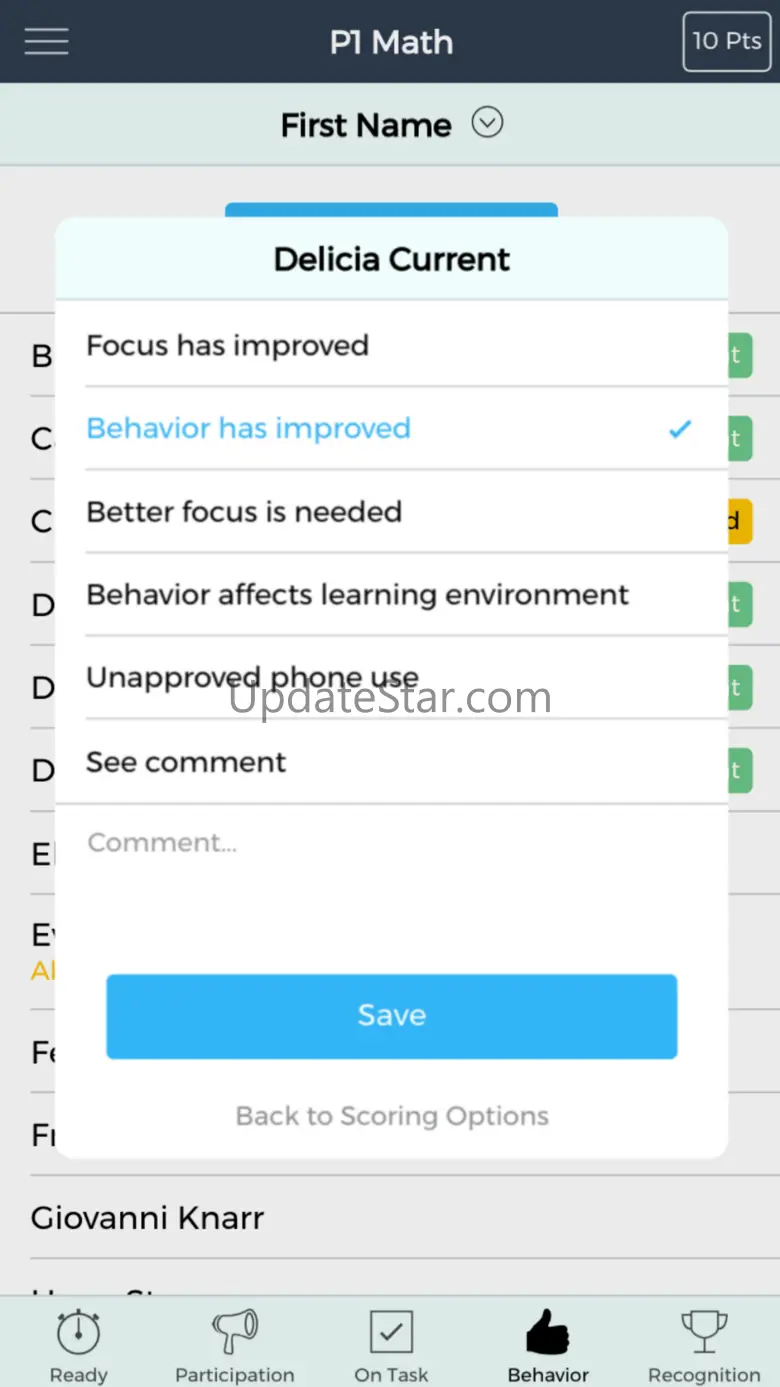Viewport: 780px width, 1387px height.
Task: Select the On Task checkbox icon
Action: 391,1334
